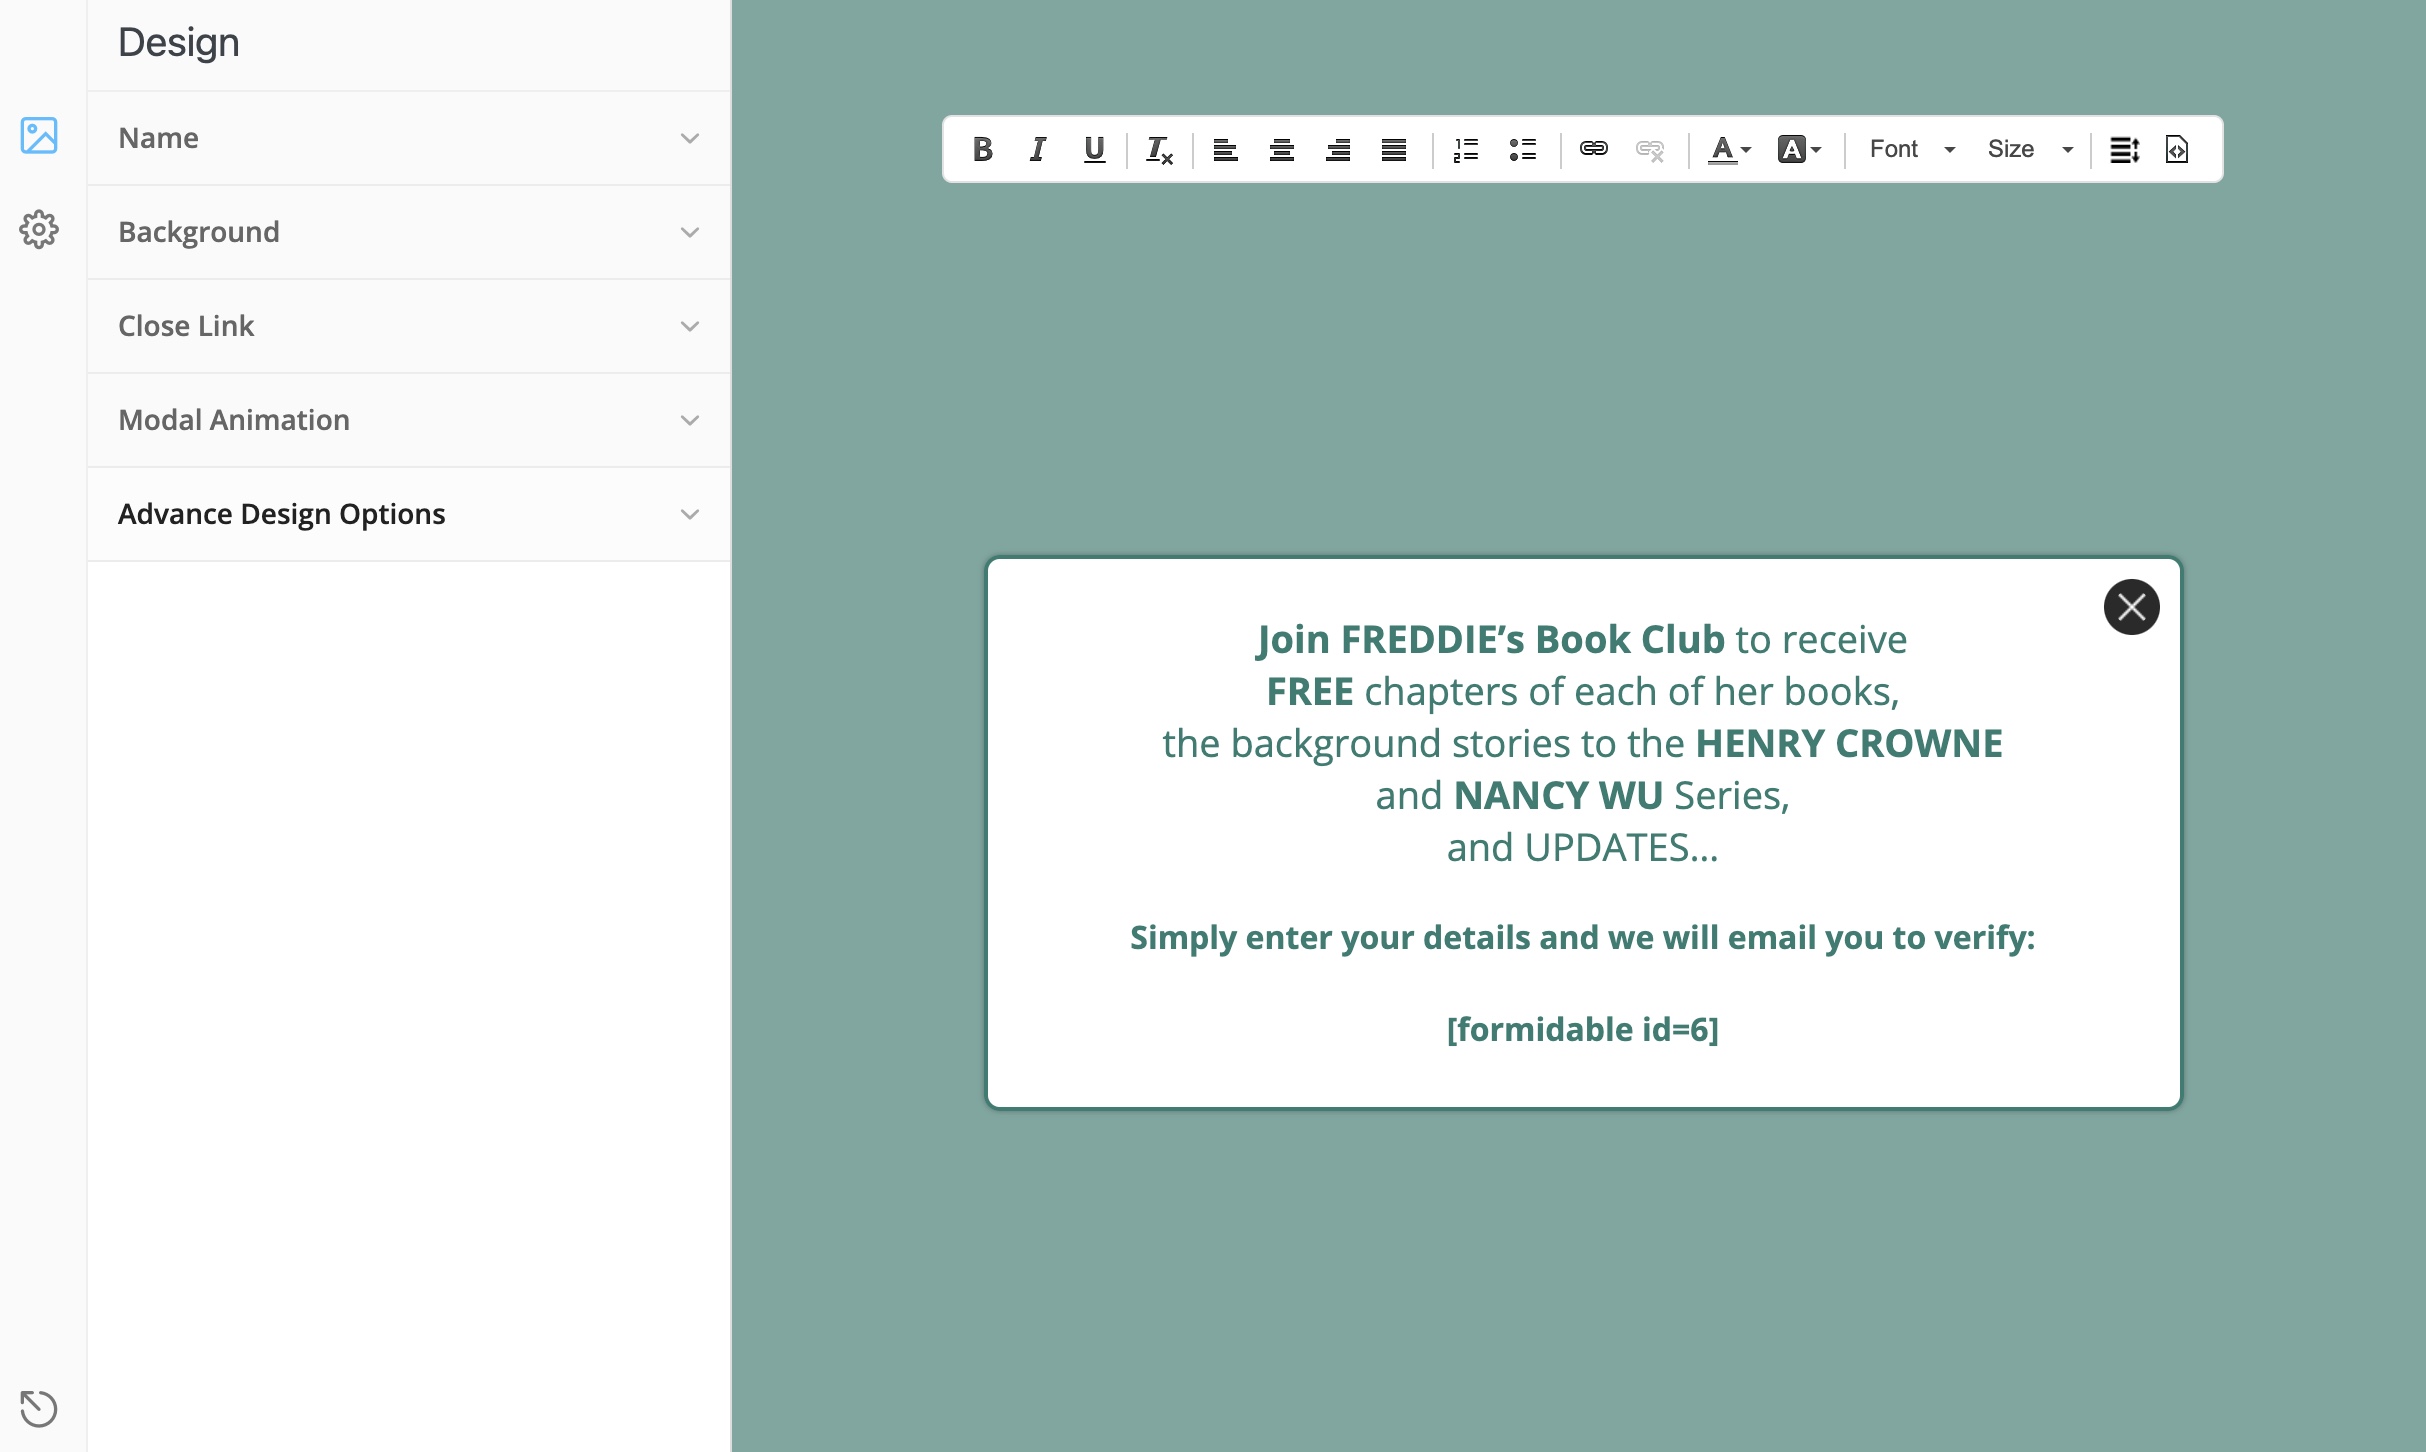The height and width of the screenshot is (1452, 2426).
Task: Close the modal popup preview
Action: (2131, 607)
